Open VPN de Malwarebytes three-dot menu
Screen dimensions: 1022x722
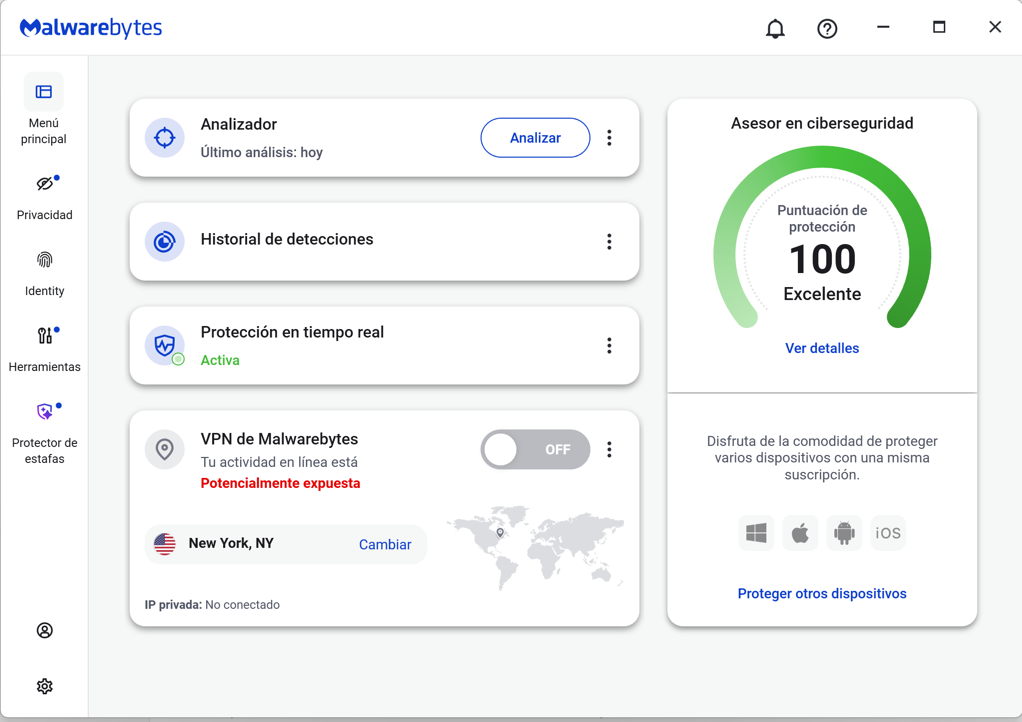click(x=609, y=449)
